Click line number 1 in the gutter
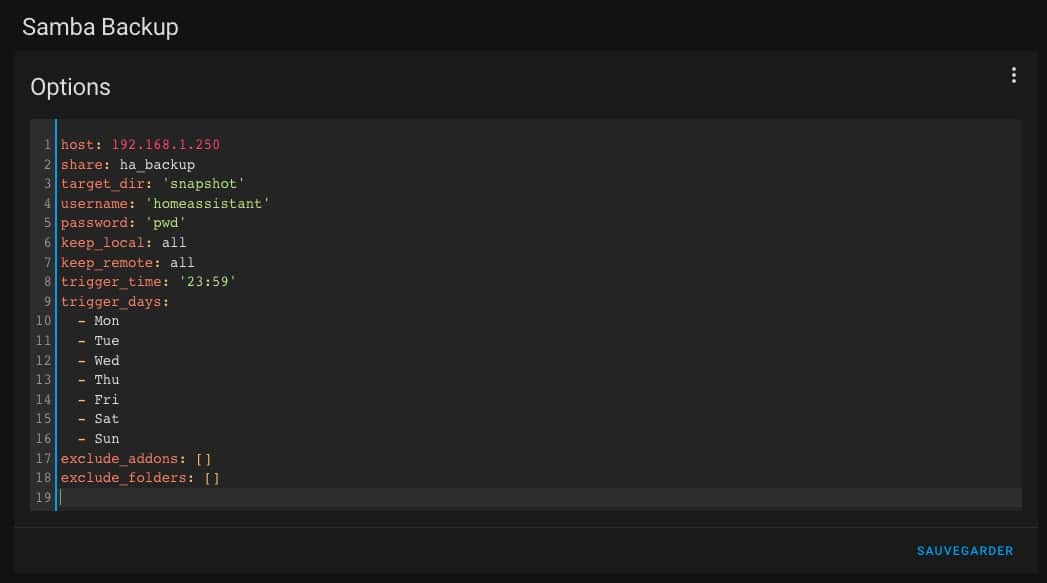The width and height of the screenshot is (1047, 583). click(47, 144)
